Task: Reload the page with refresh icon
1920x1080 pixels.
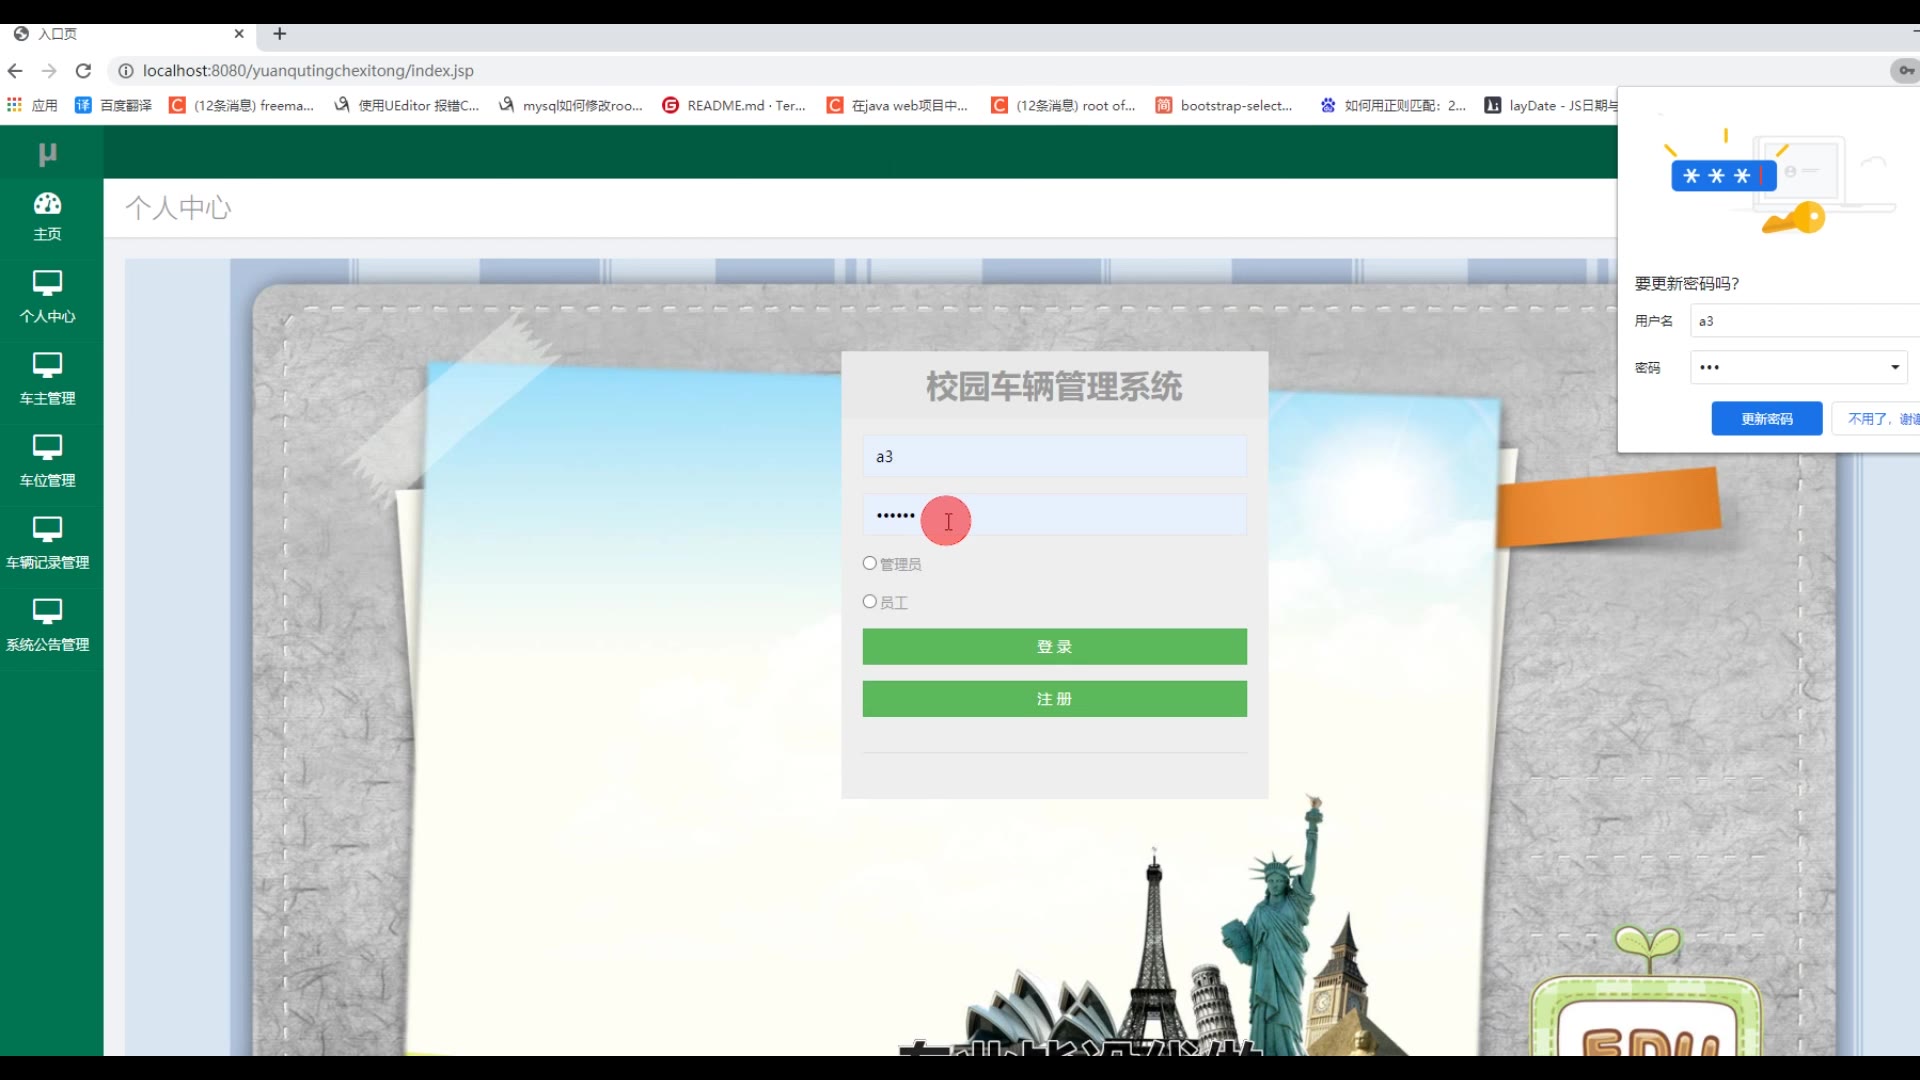Action: pos(84,71)
